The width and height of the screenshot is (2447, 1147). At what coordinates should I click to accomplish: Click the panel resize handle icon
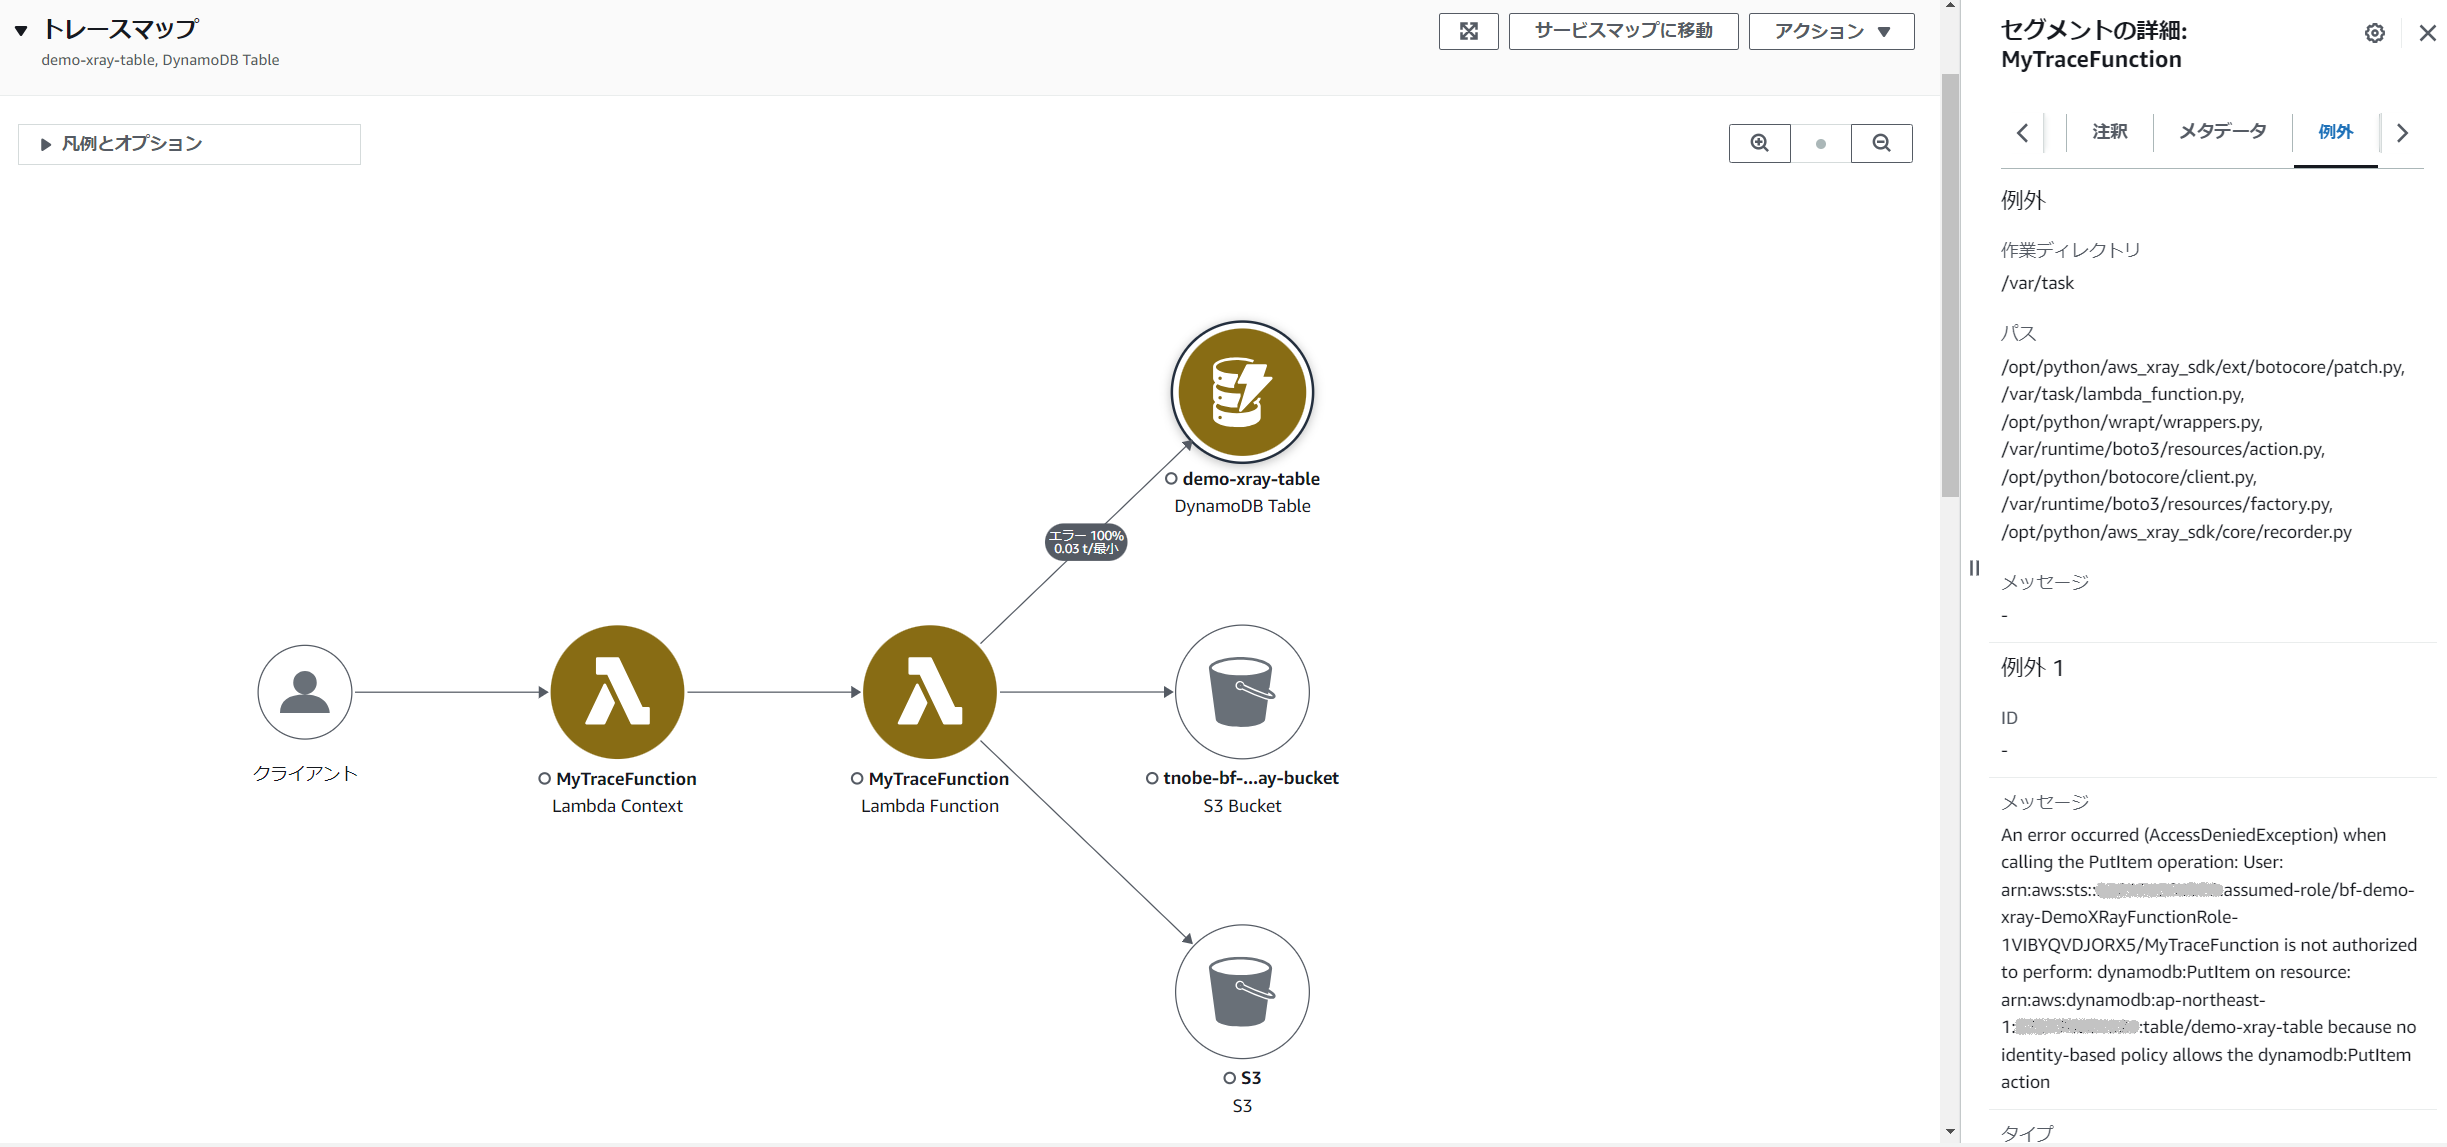(x=1974, y=568)
